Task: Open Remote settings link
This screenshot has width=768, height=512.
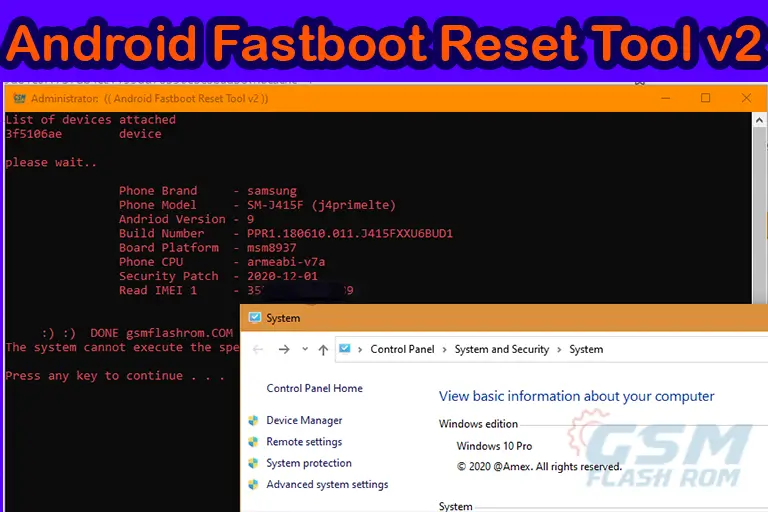Action: (x=304, y=442)
